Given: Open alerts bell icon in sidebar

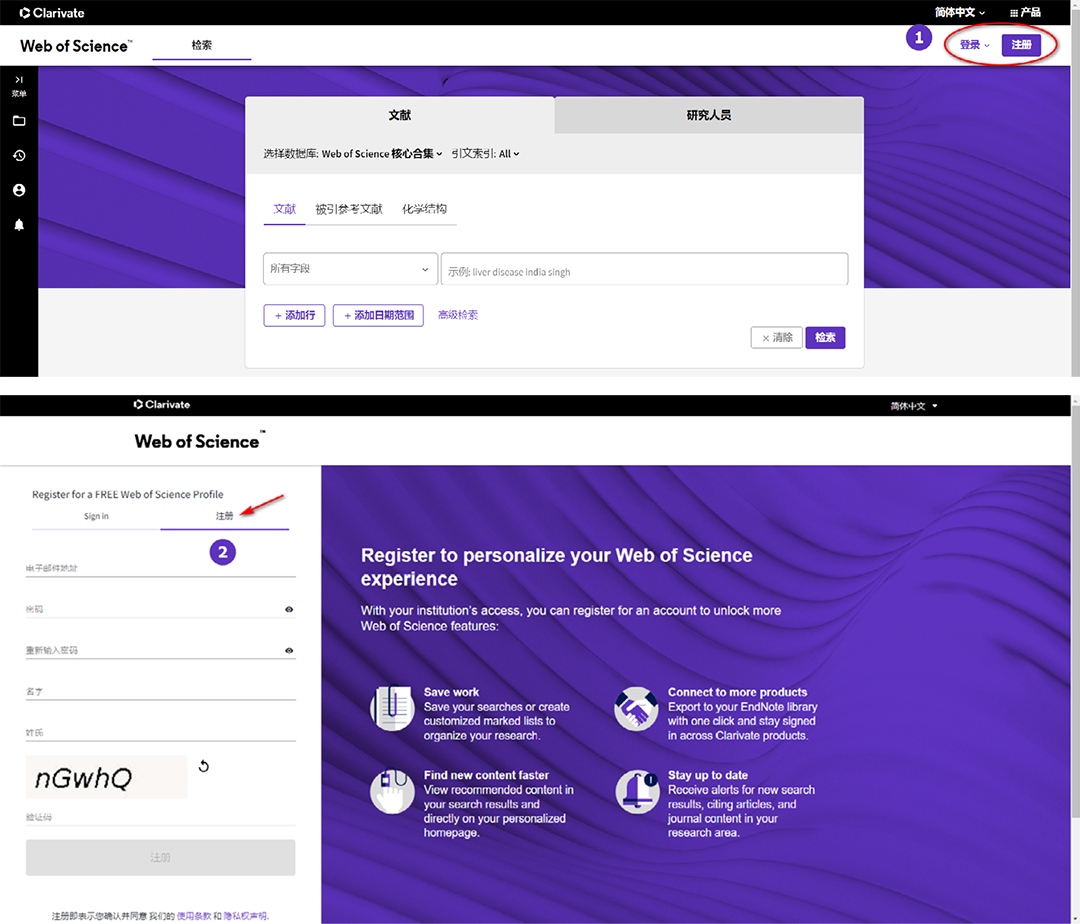Looking at the screenshot, I should 19,225.
